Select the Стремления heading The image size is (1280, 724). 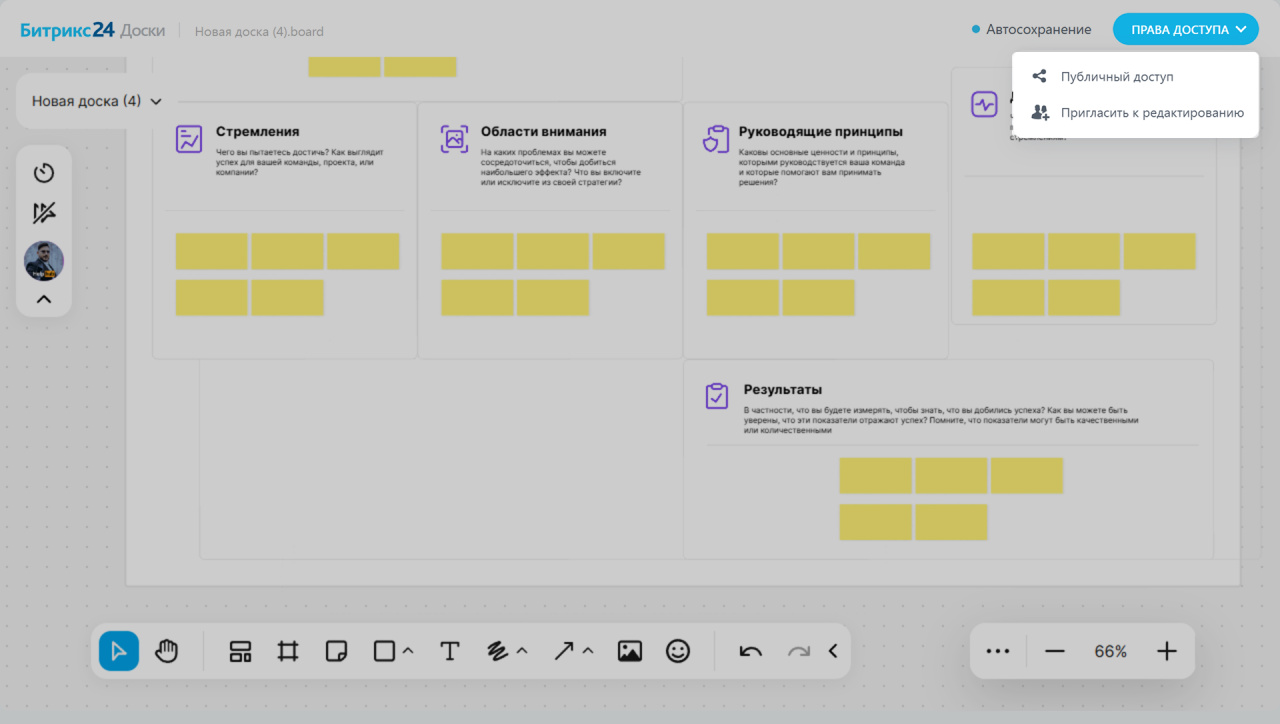[x=257, y=131]
